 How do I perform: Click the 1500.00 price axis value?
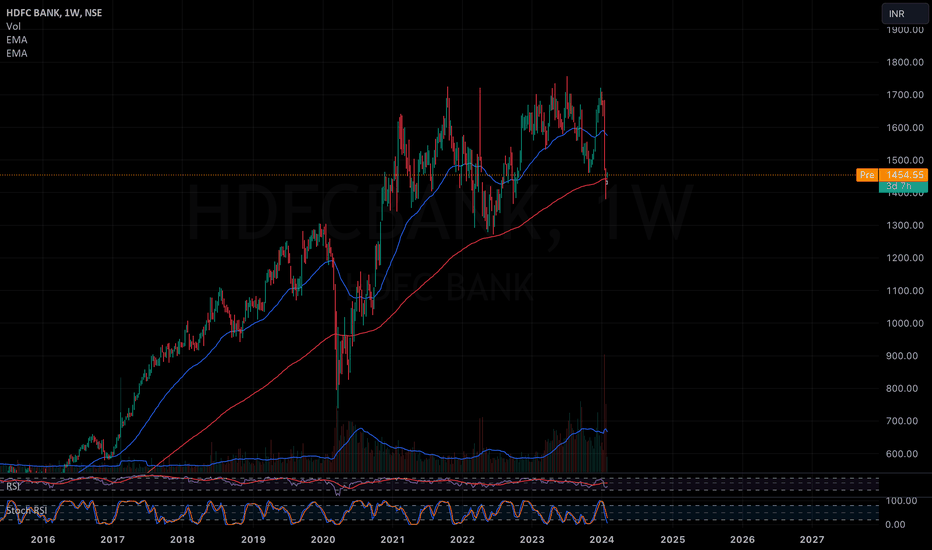click(905, 161)
